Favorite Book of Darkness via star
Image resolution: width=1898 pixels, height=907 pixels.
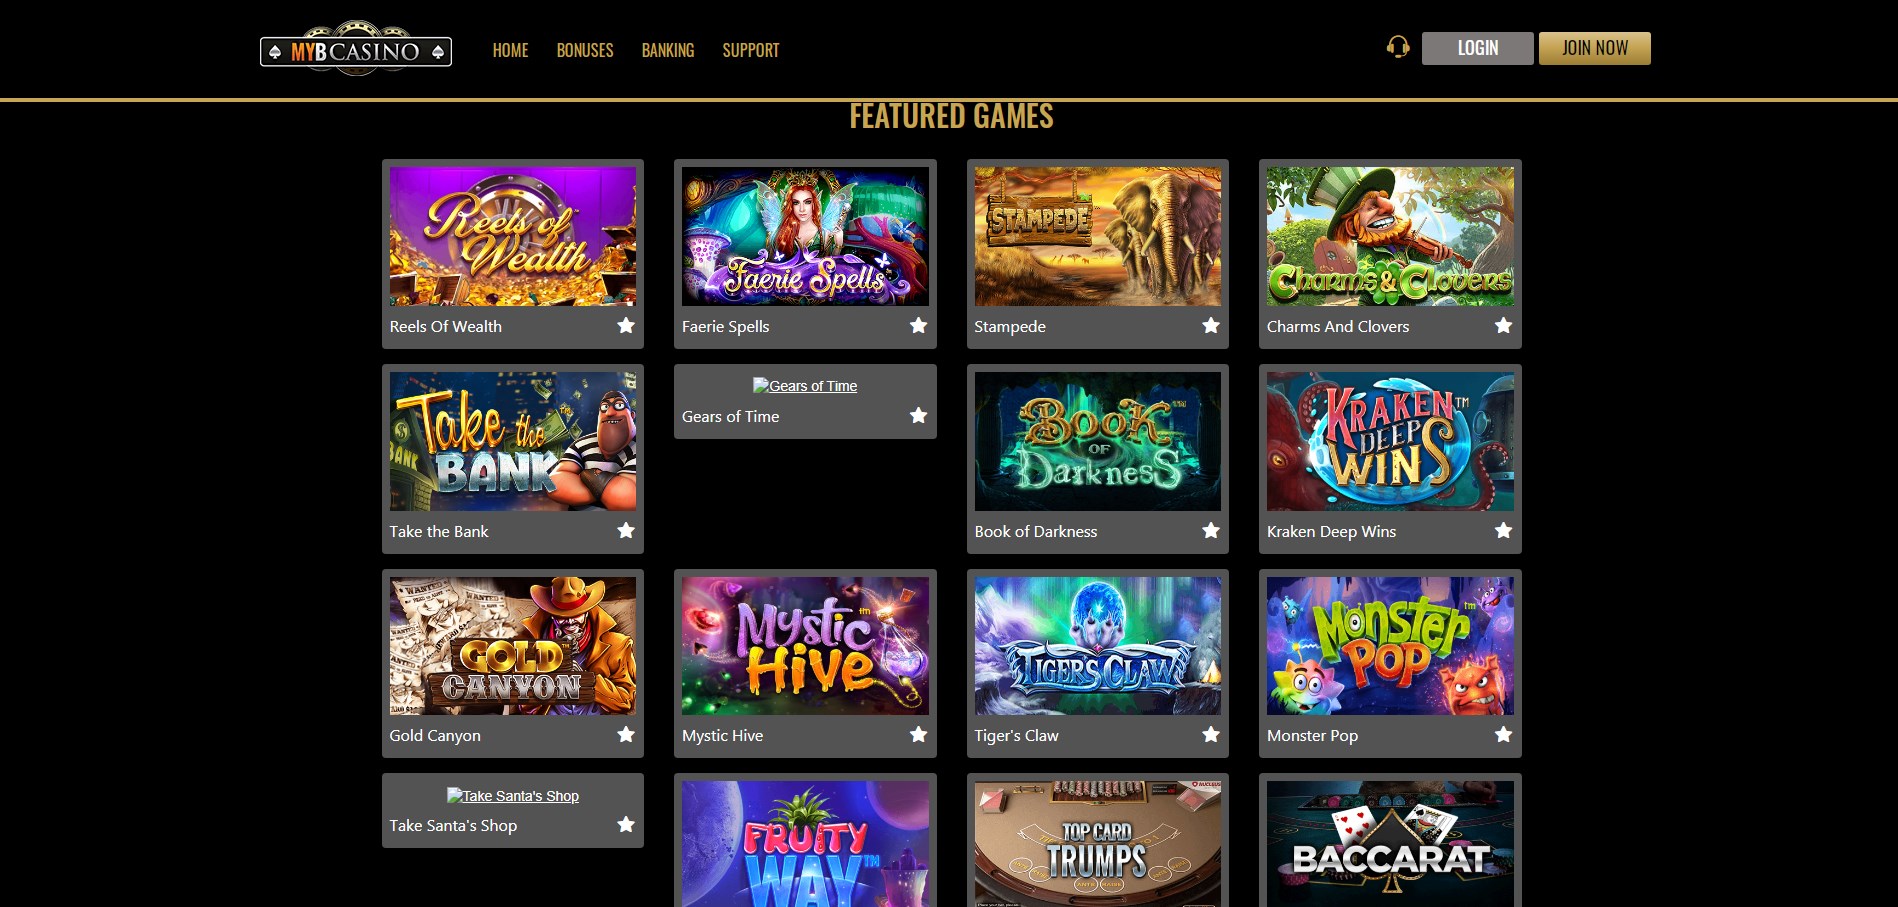1211,530
